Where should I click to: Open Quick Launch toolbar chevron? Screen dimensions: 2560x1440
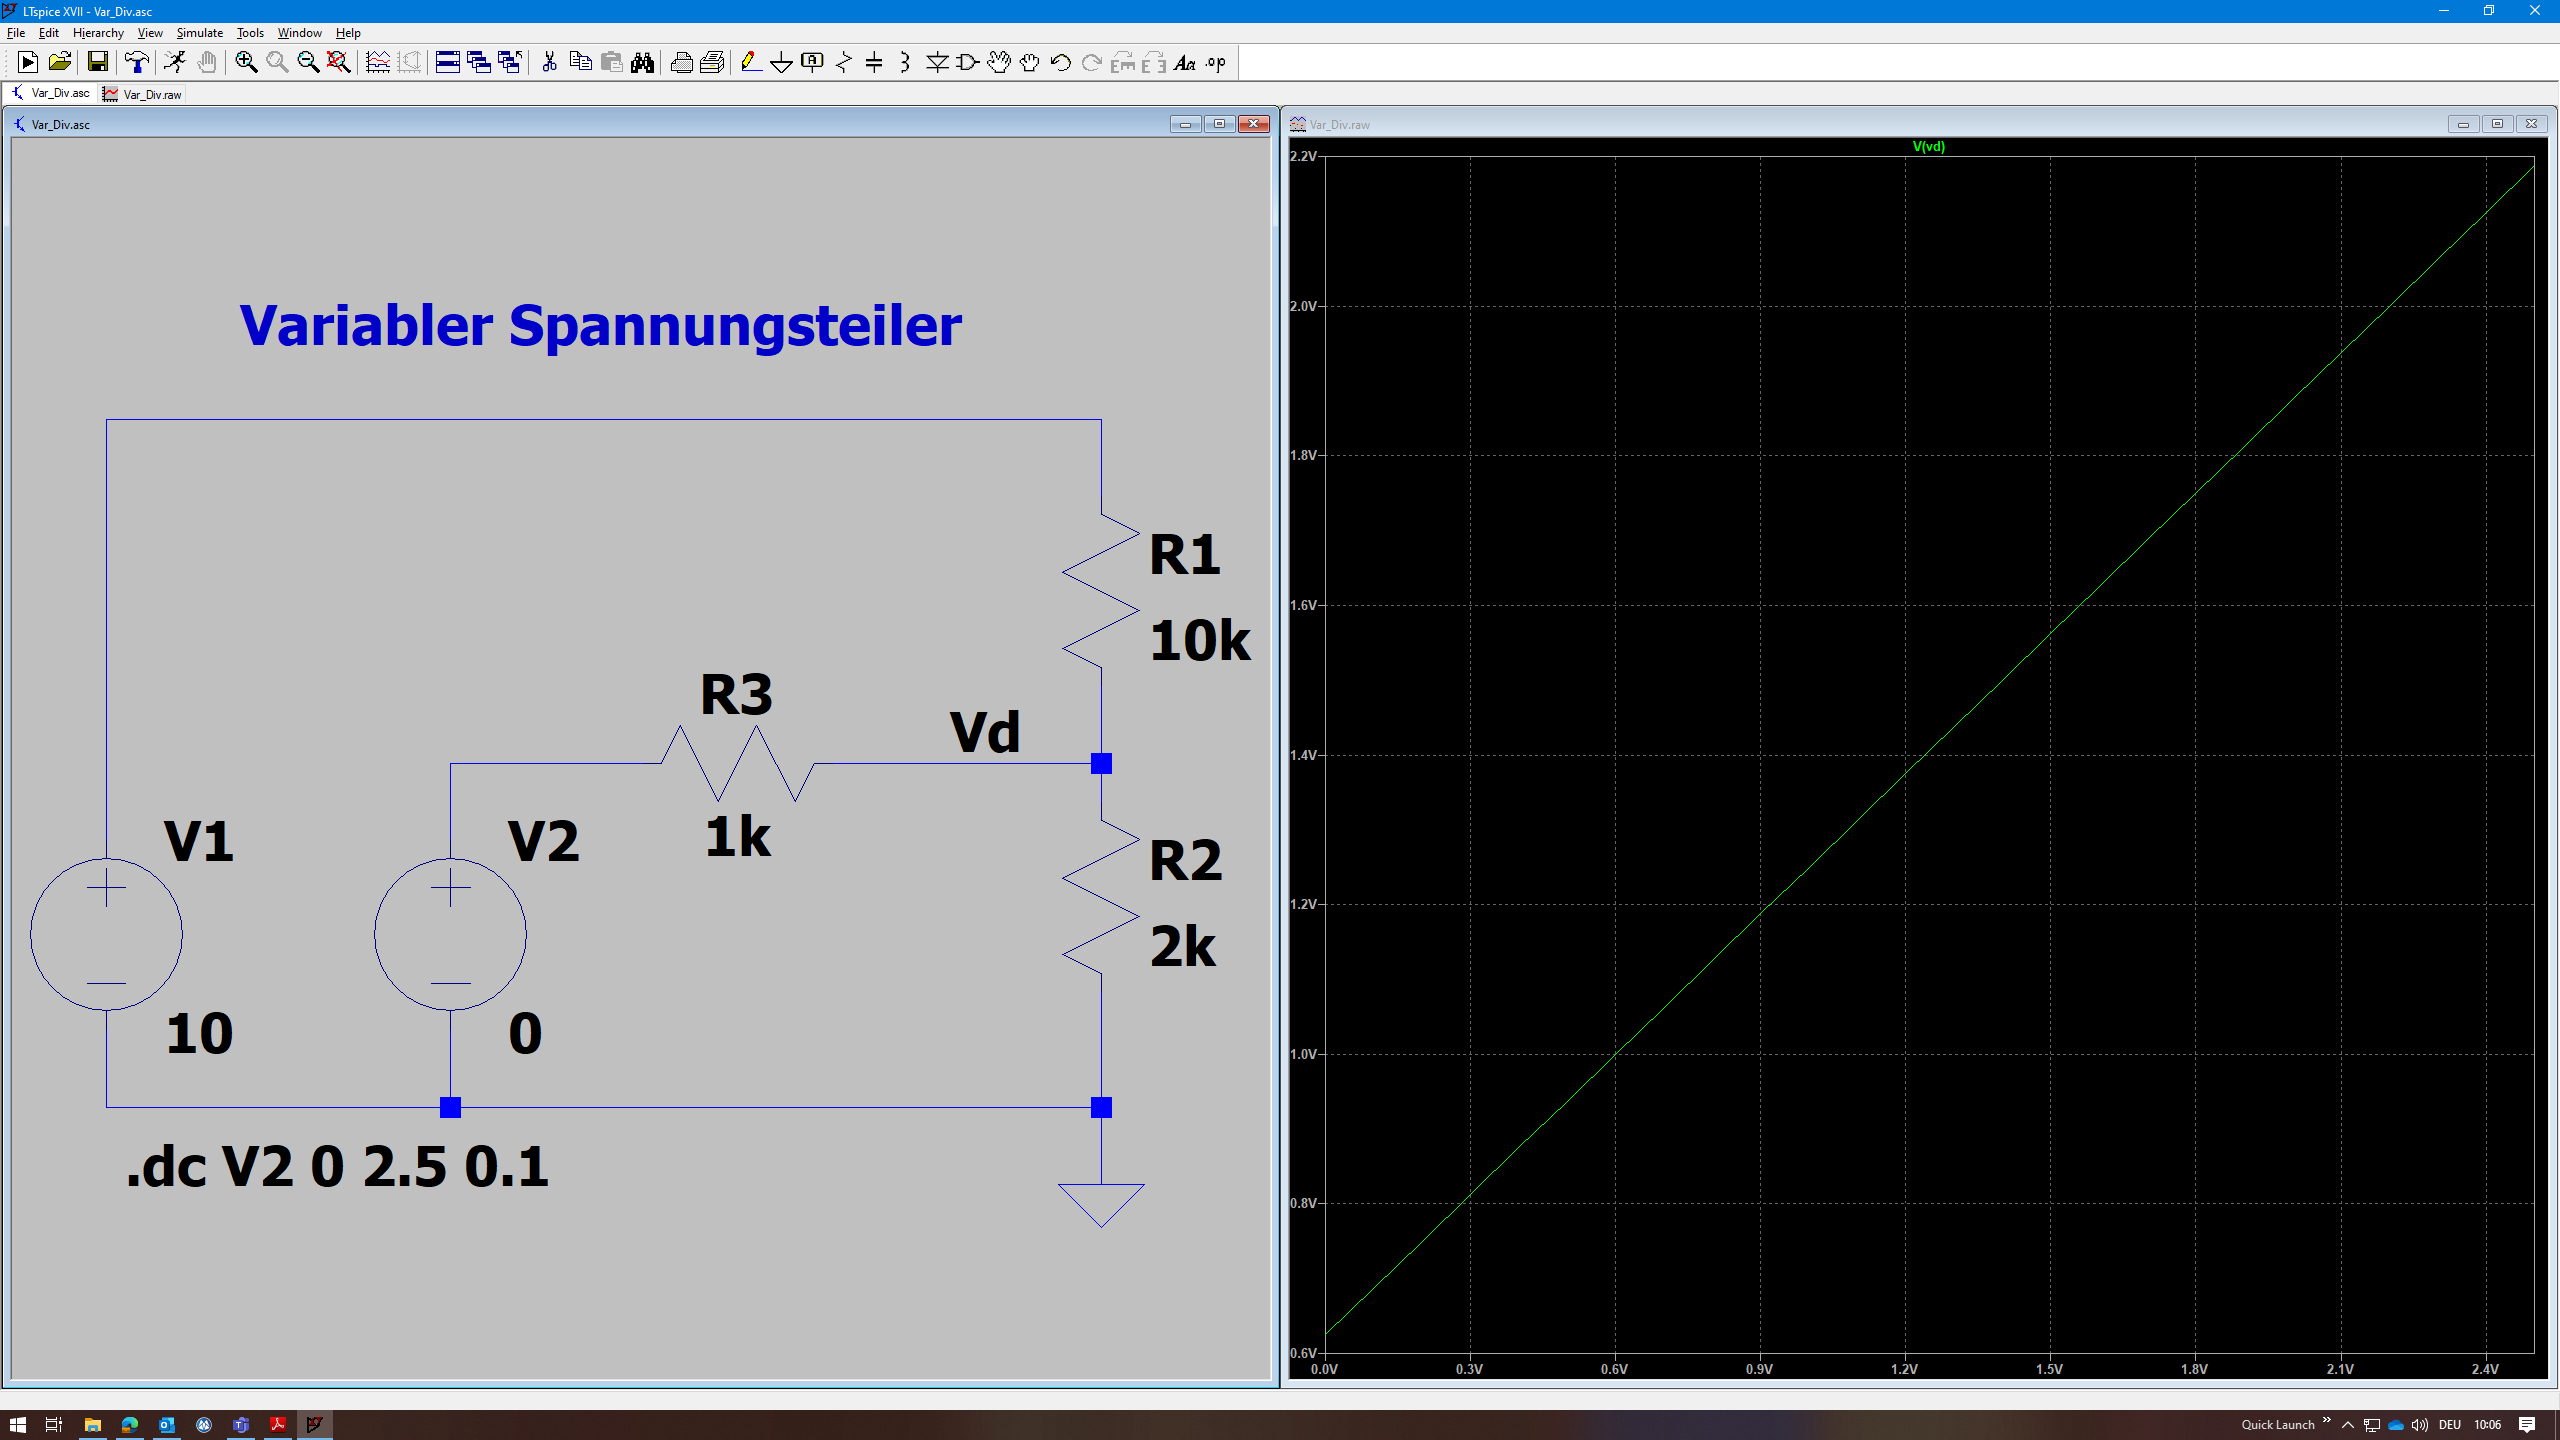point(2326,1421)
